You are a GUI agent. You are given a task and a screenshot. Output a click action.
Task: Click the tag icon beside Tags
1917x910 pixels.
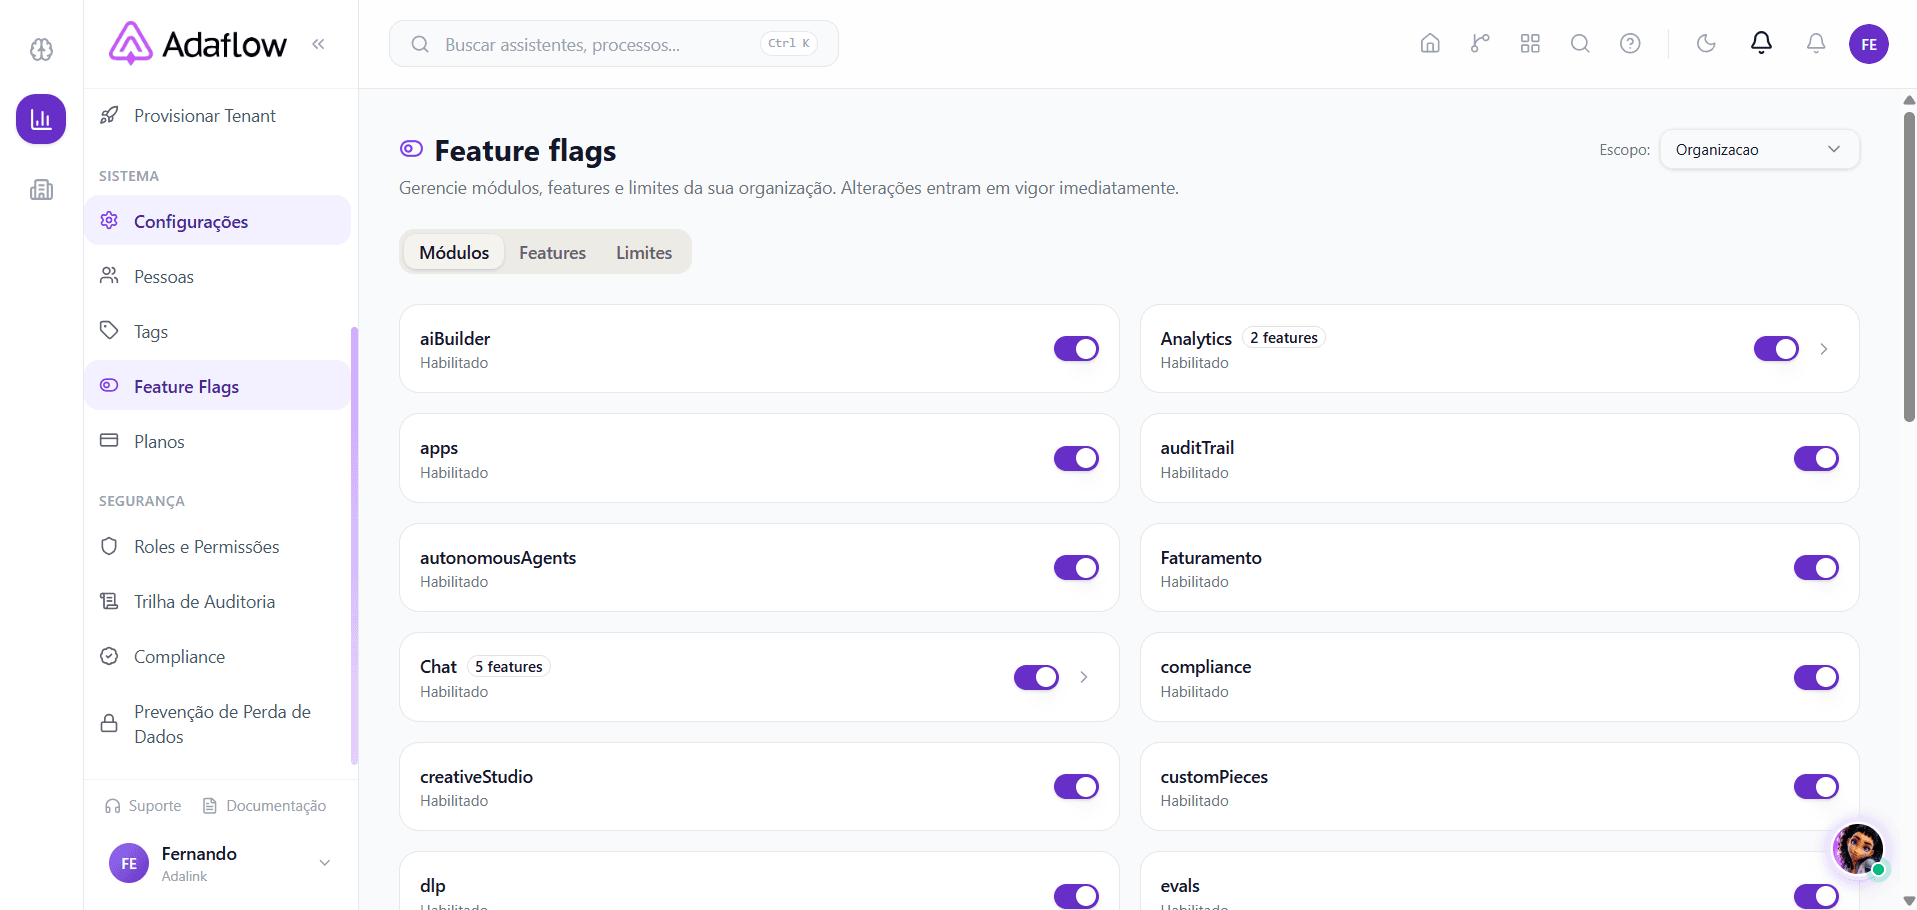tap(109, 330)
